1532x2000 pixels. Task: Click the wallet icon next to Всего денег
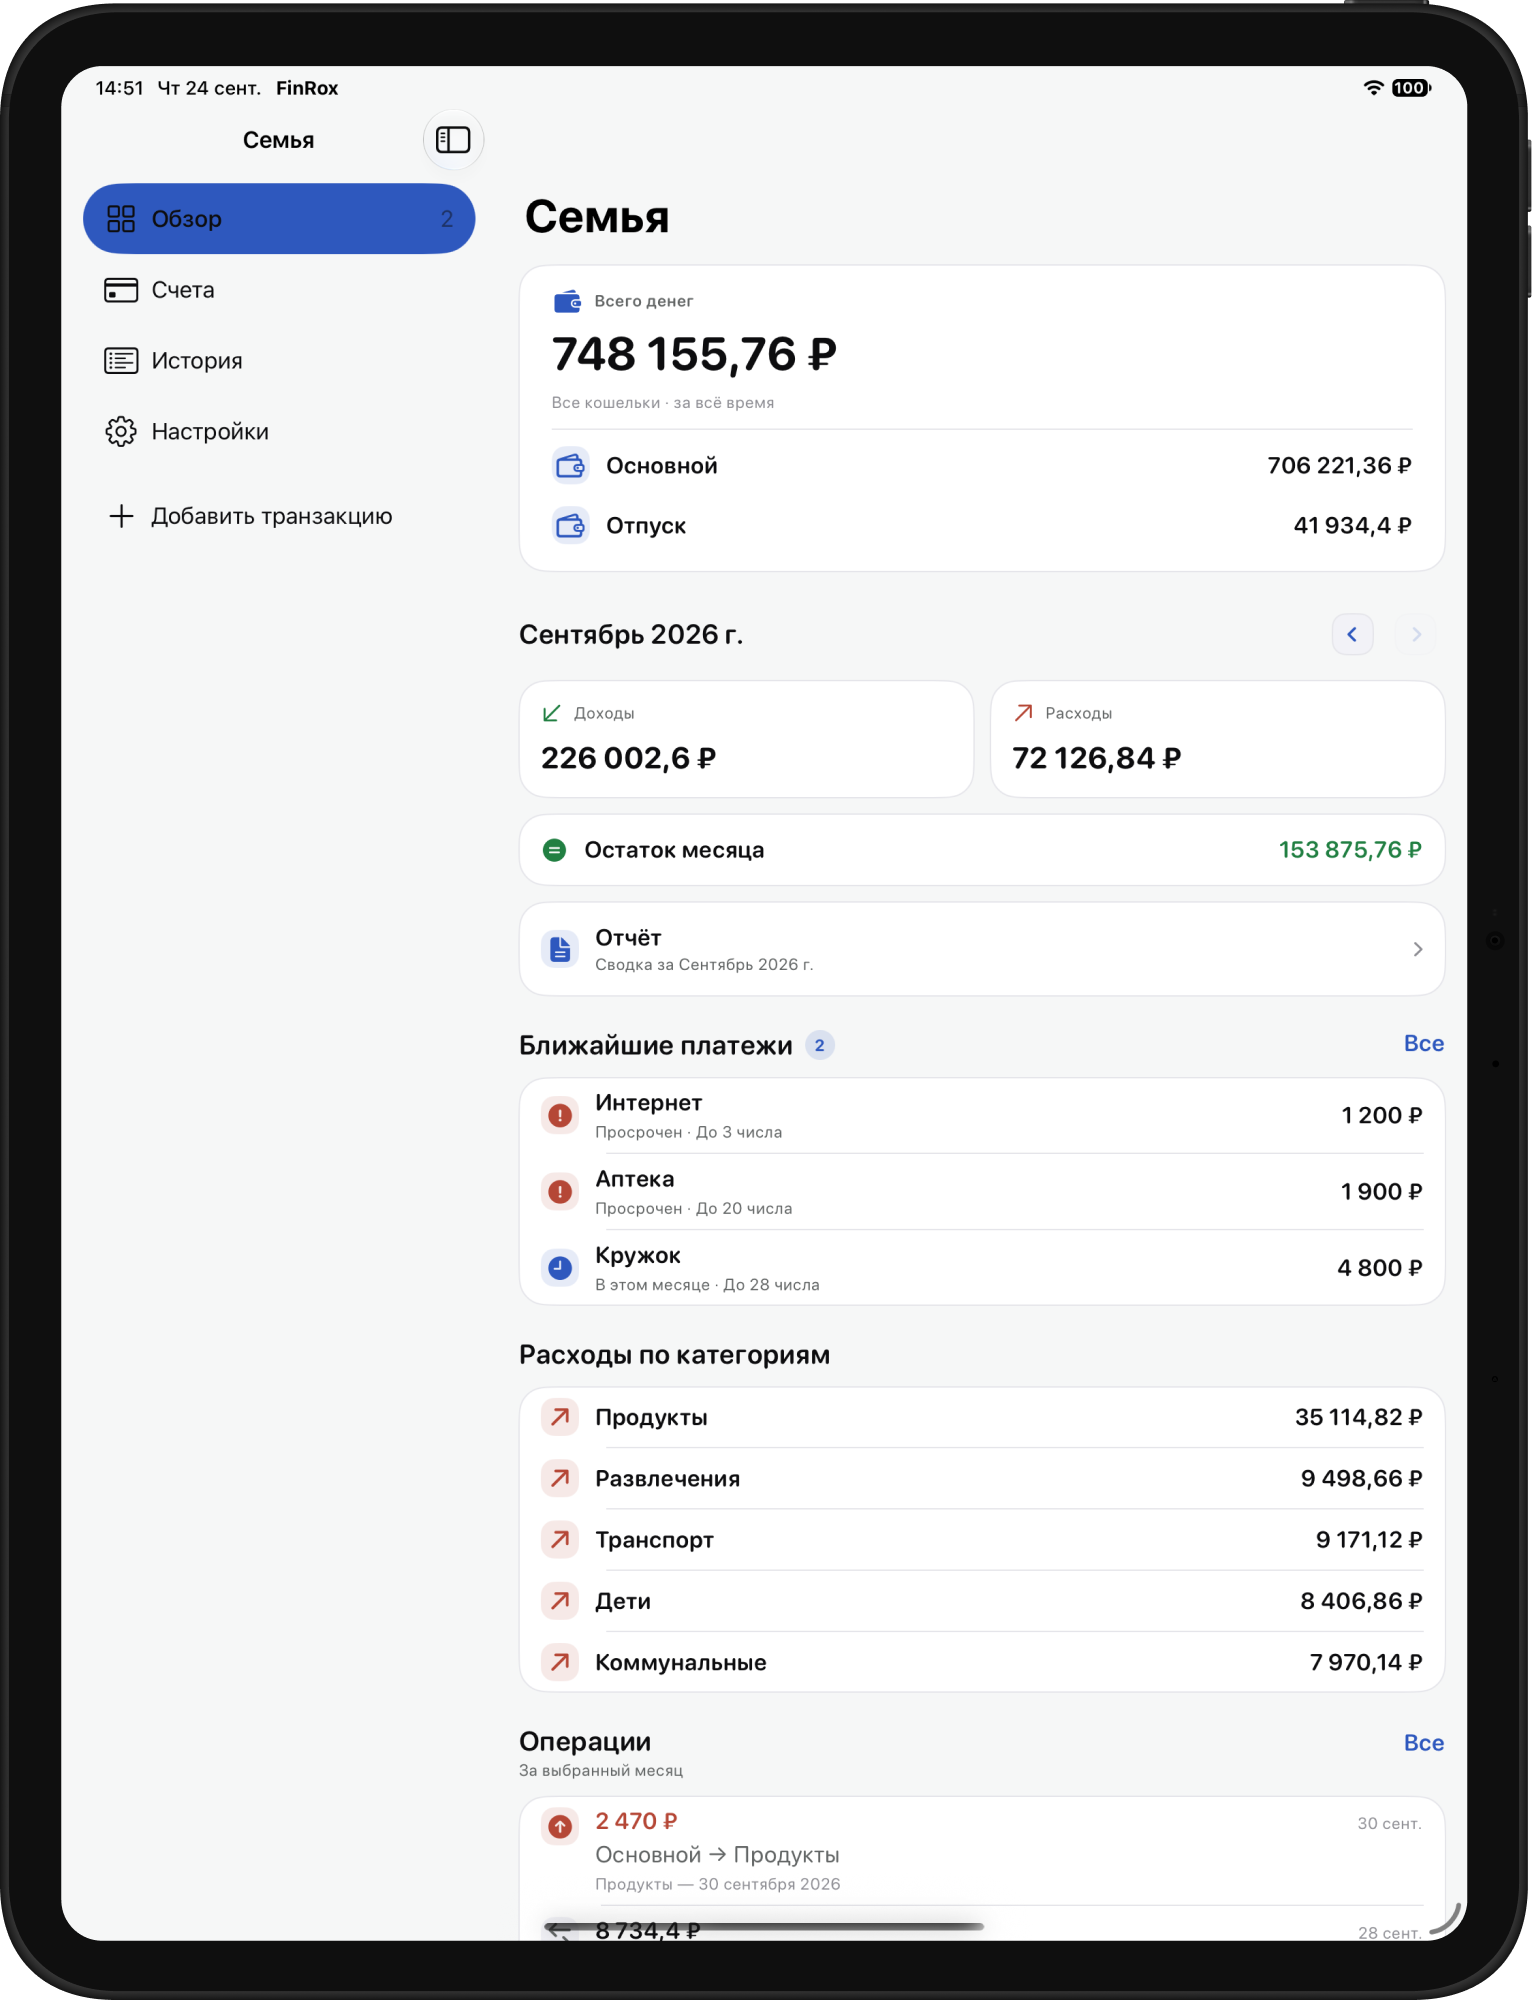click(x=568, y=301)
